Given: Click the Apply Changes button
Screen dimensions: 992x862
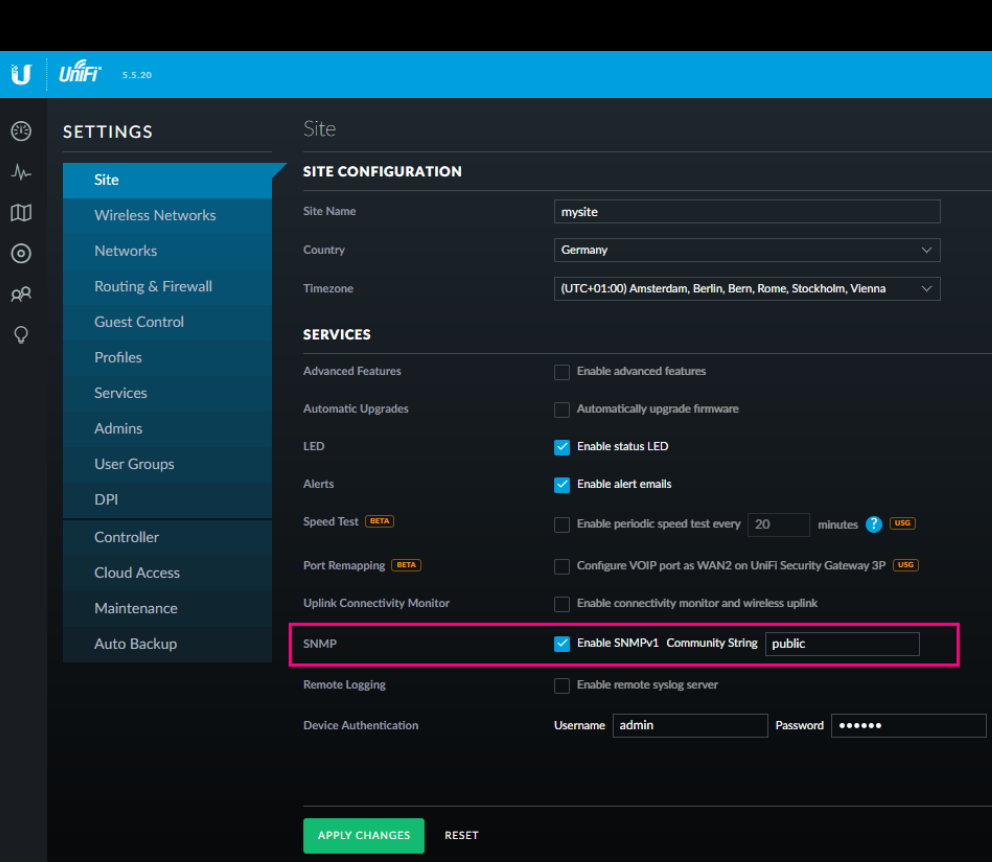Looking at the screenshot, I should [363, 835].
